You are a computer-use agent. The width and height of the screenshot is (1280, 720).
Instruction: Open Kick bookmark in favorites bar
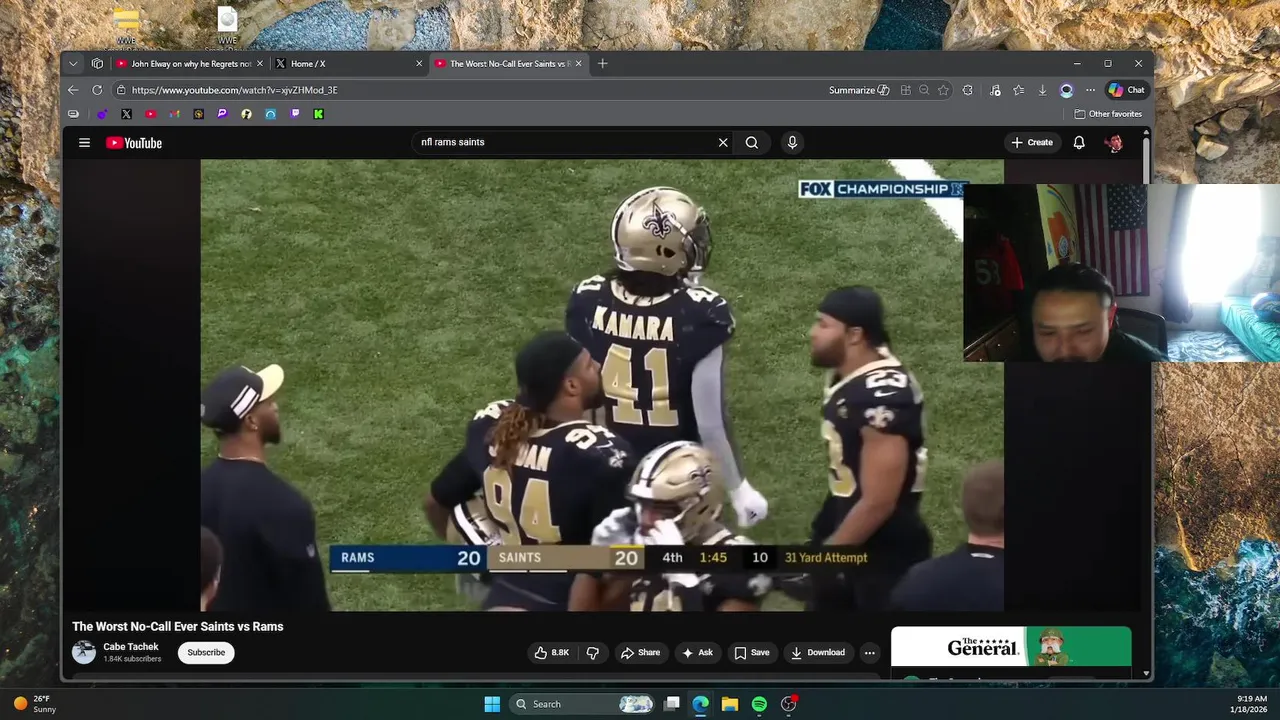(x=318, y=114)
